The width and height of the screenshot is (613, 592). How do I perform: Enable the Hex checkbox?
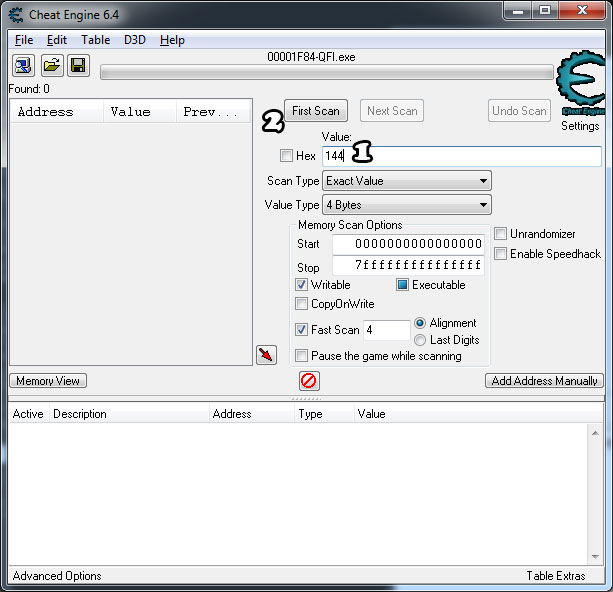point(286,156)
